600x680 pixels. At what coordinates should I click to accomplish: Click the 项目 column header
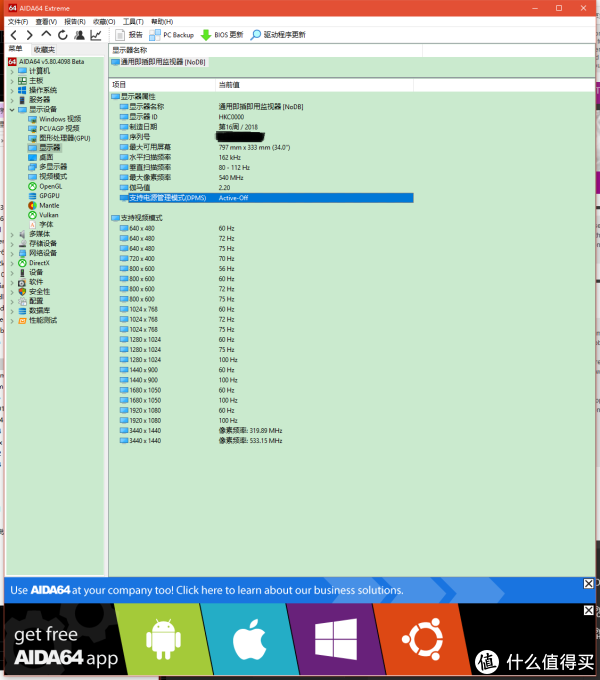(162, 85)
